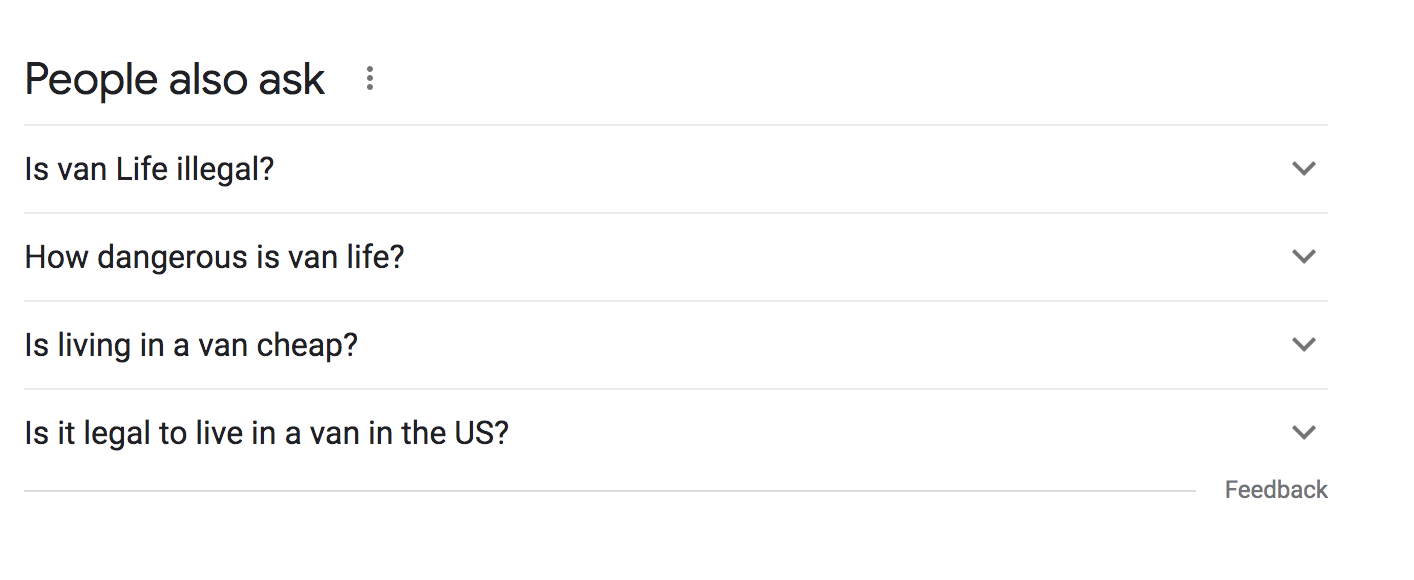Hit the last question's chevron icon

(1303, 433)
